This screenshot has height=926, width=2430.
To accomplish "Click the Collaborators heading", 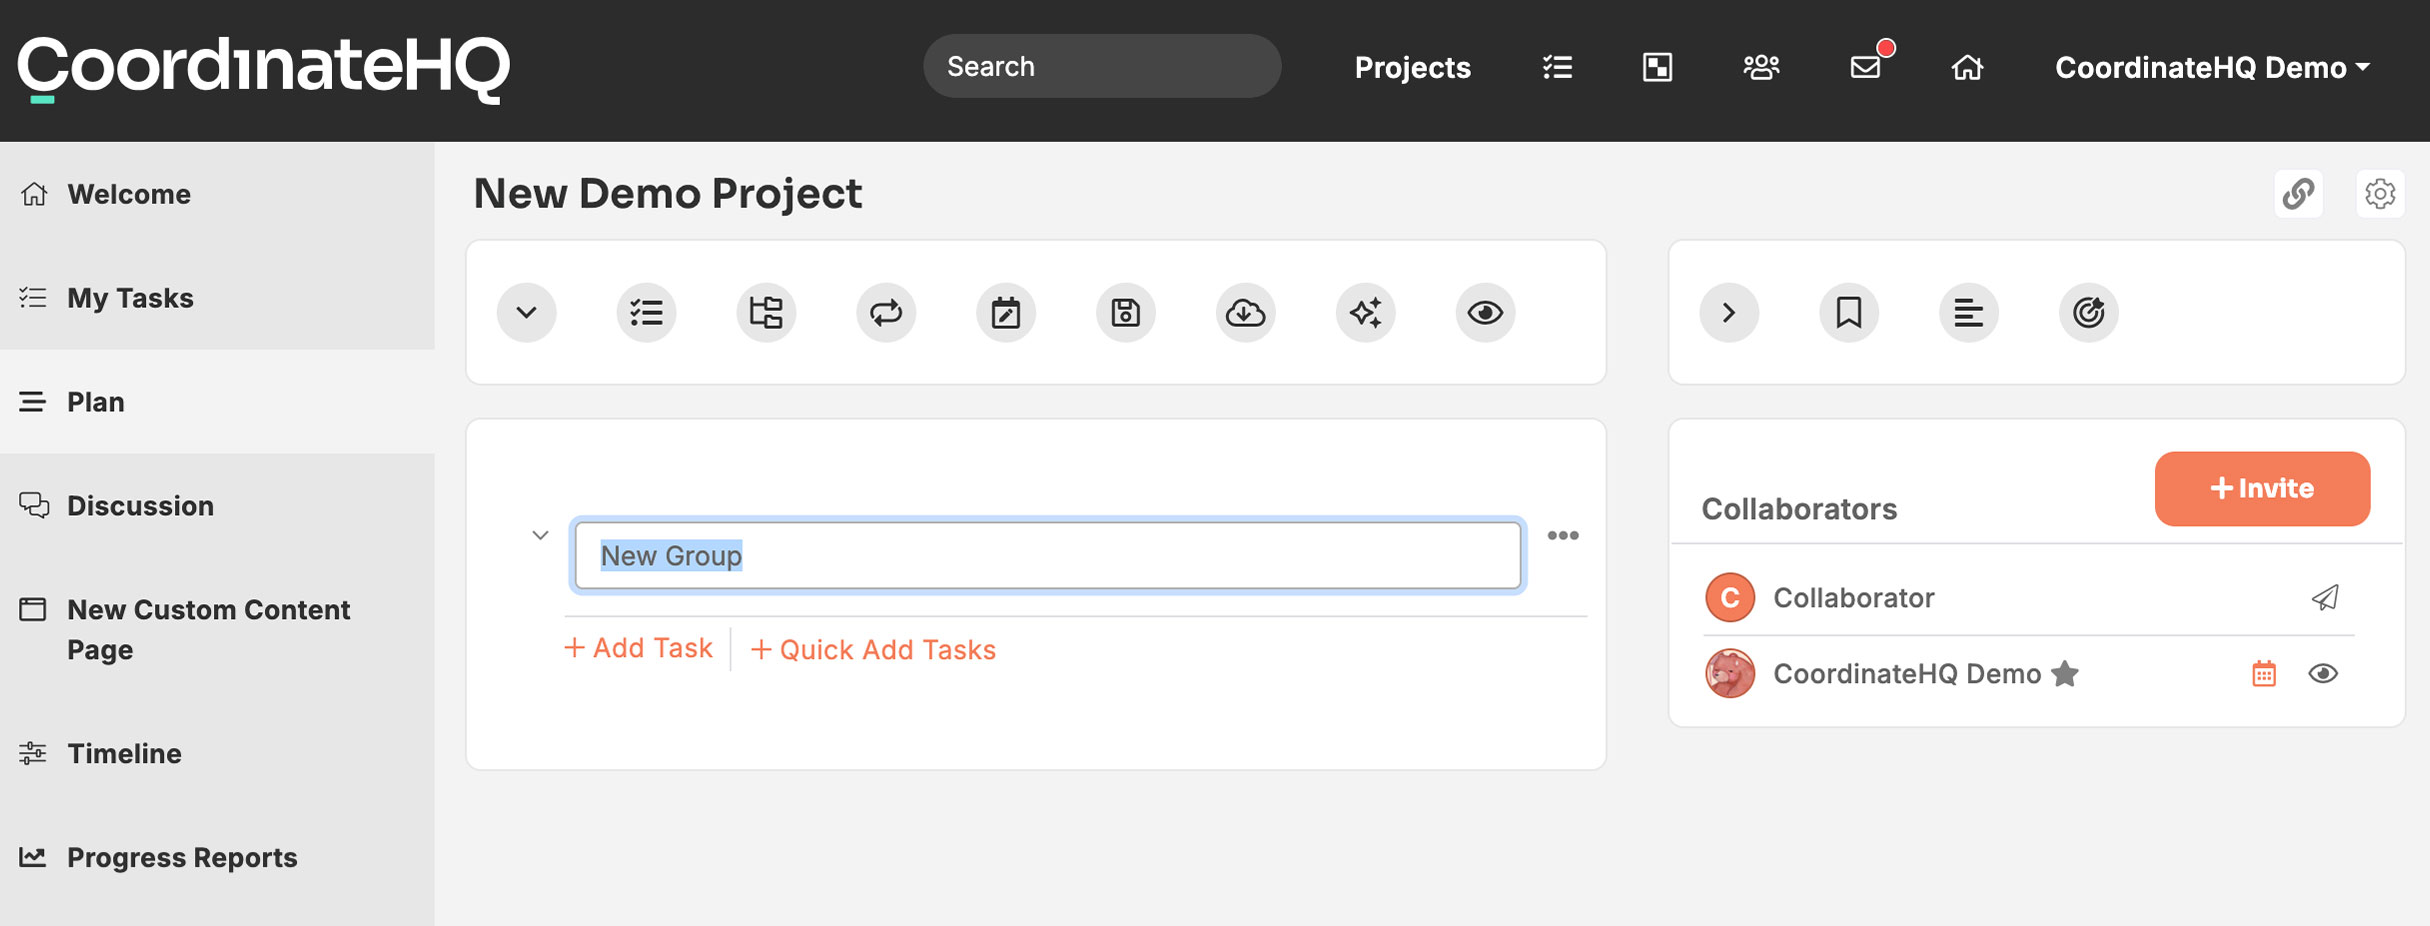I will 1799,509.
